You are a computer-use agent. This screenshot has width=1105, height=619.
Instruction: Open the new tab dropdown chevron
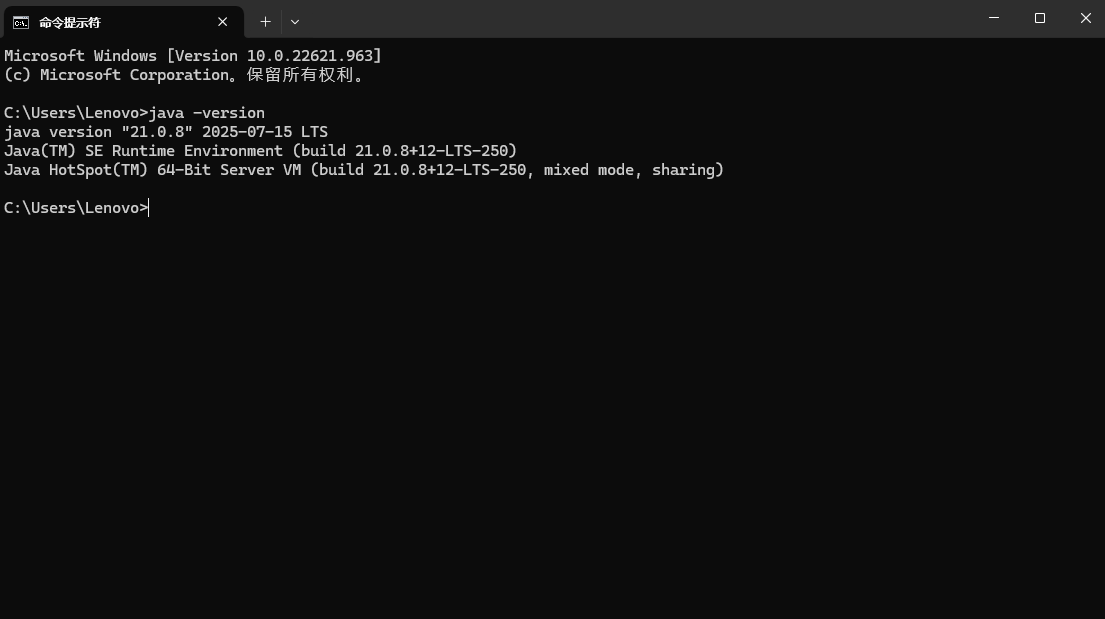coord(294,21)
